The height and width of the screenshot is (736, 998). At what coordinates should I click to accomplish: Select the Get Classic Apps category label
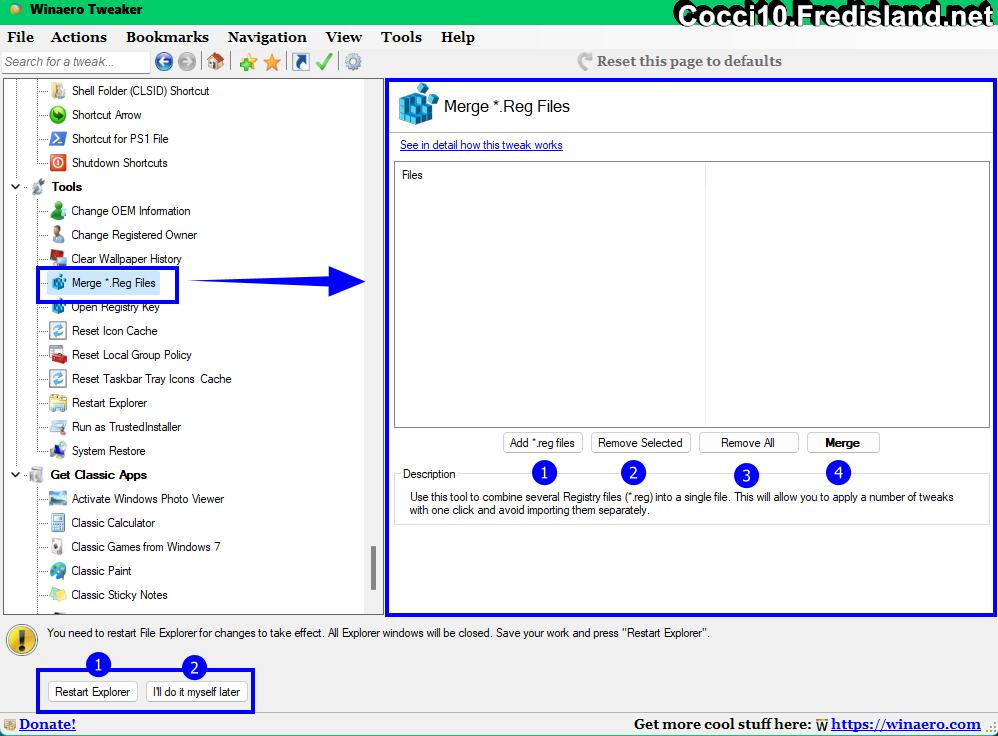pos(99,475)
